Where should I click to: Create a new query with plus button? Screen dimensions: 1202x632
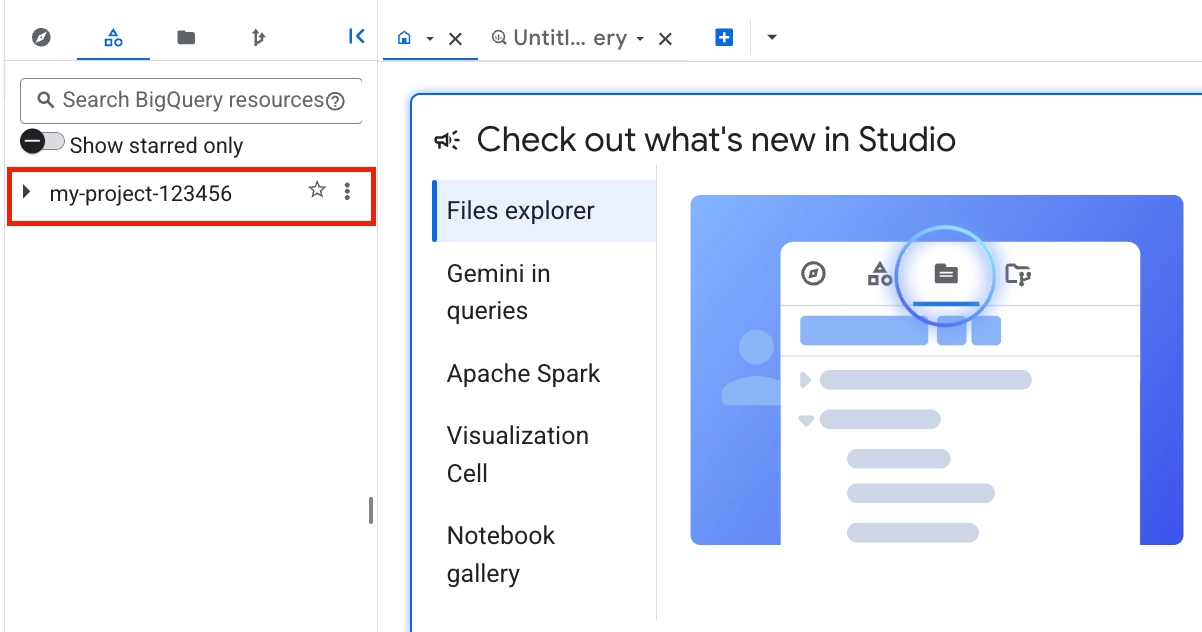coord(725,38)
